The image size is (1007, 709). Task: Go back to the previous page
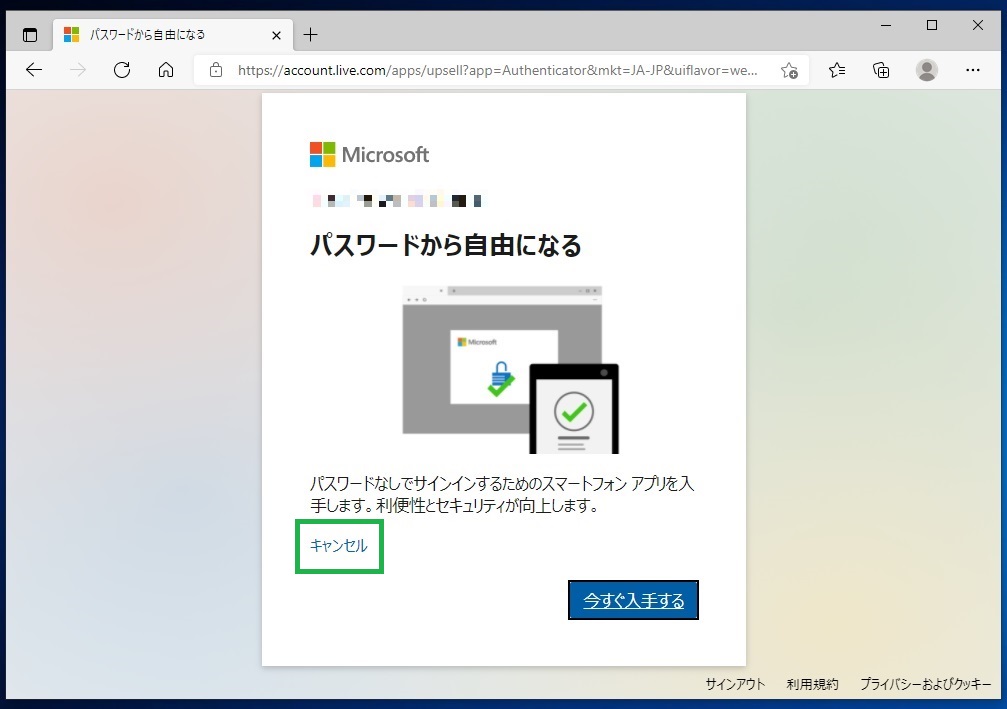pyautogui.click(x=34, y=70)
